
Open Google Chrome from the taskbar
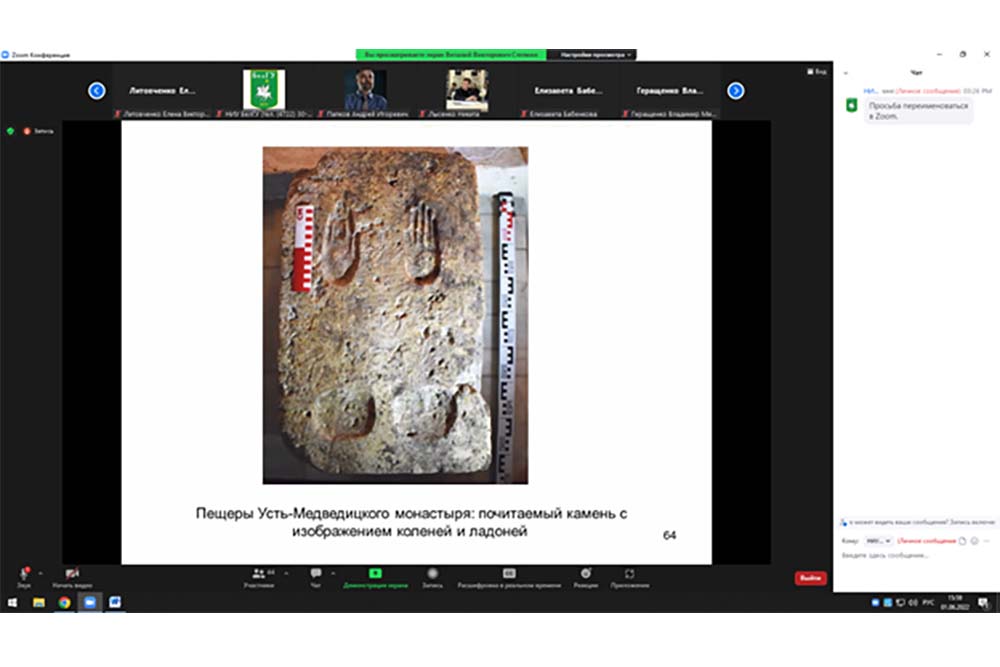pyautogui.click(x=64, y=602)
